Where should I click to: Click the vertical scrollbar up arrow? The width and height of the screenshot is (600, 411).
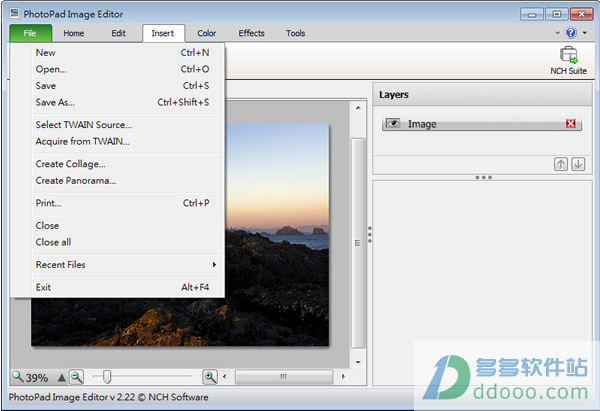tap(358, 108)
